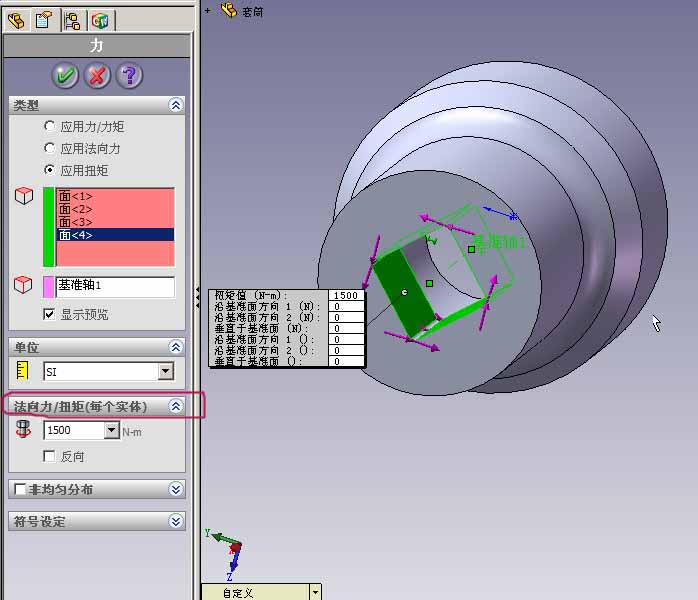Toggle the 反向 checkbox
Image resolution: width=698 pixels, height=600 pixels.
coord(49,456)
